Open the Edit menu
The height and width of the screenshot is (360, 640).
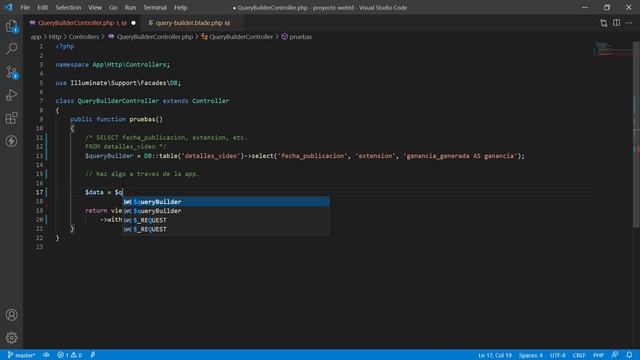(42, 7)
